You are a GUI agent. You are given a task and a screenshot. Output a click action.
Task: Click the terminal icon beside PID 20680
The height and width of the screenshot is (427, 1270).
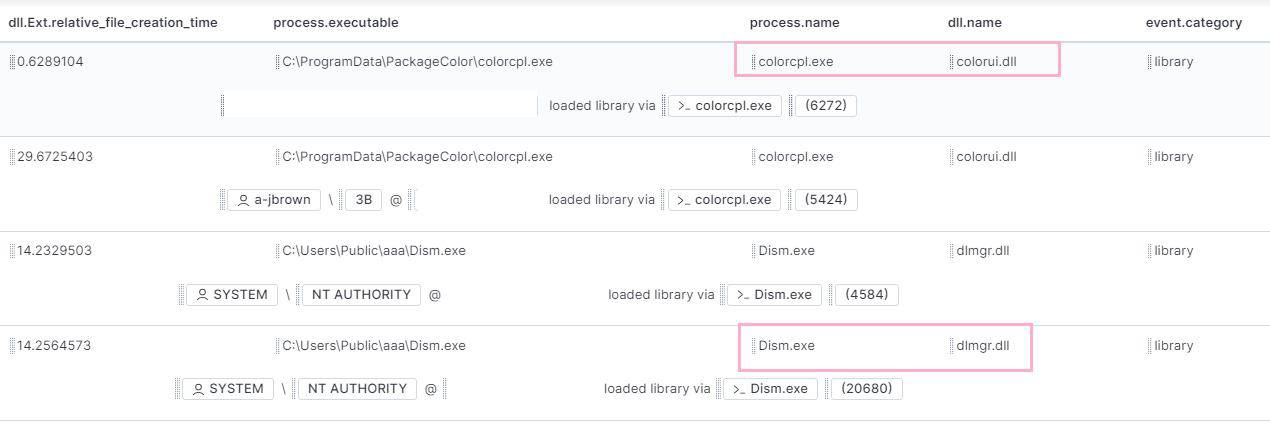coord(737,389)
